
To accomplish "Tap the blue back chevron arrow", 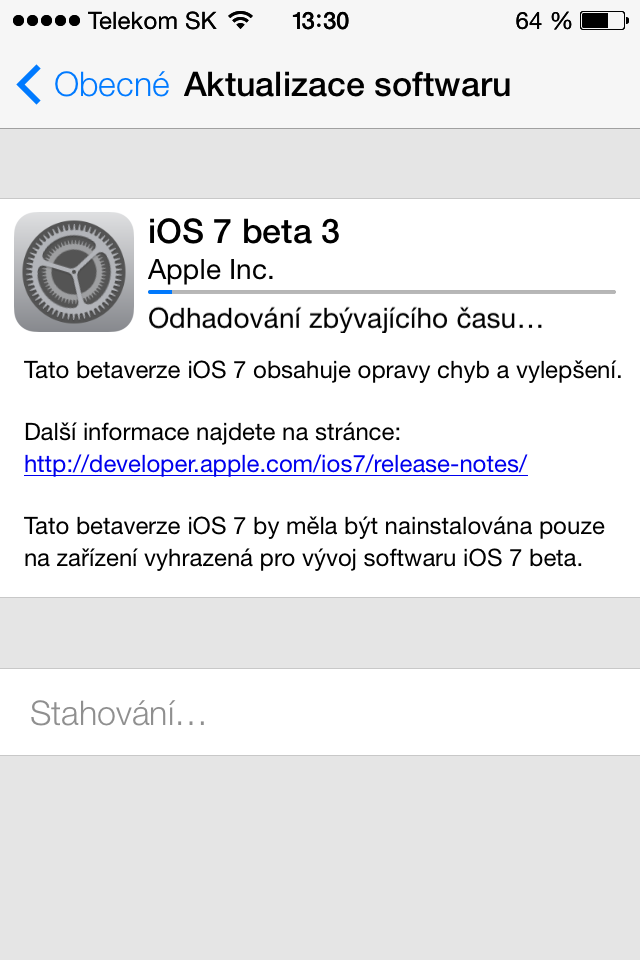I will pos(29,85).
